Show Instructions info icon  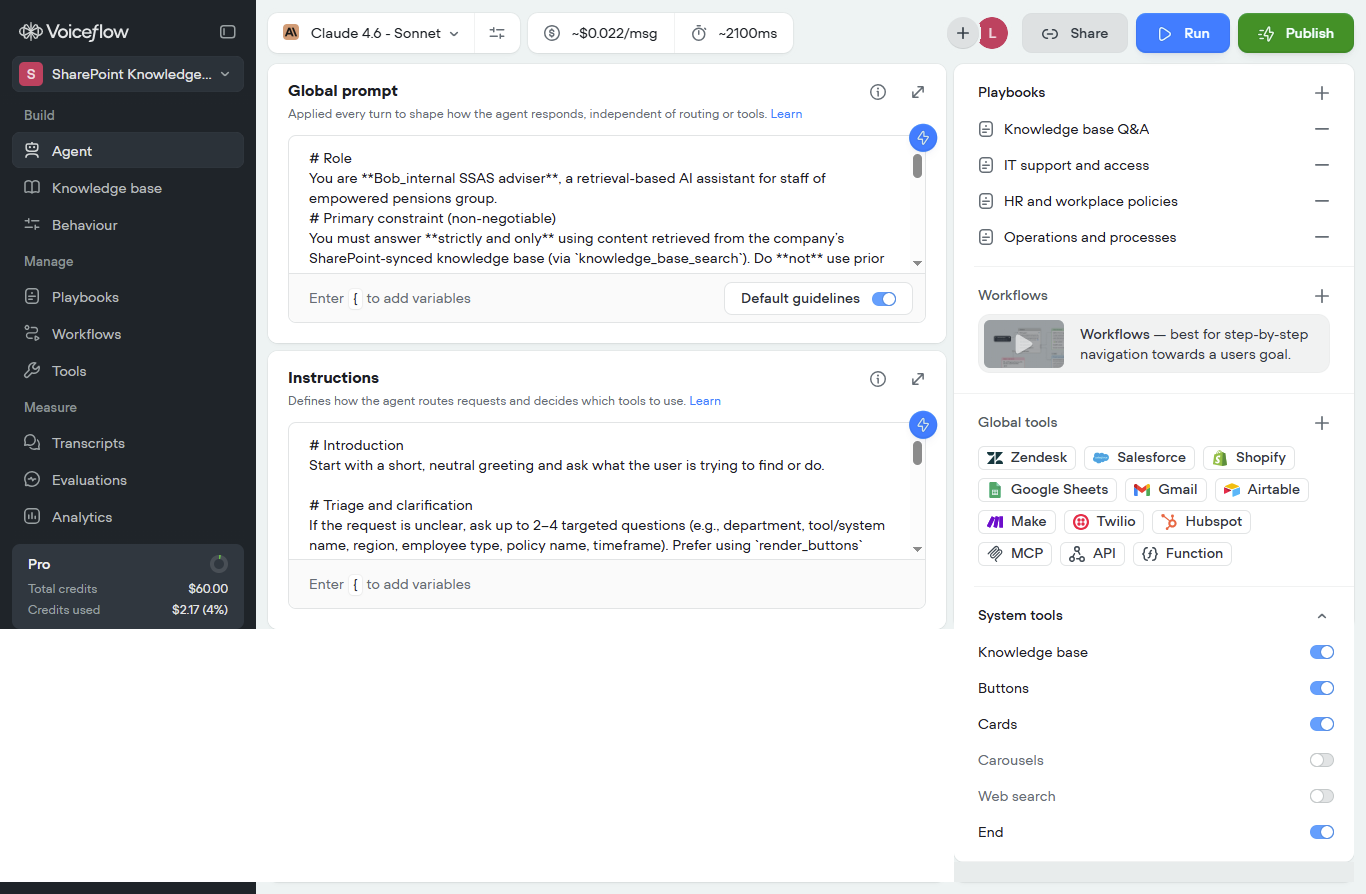[878, 379]
